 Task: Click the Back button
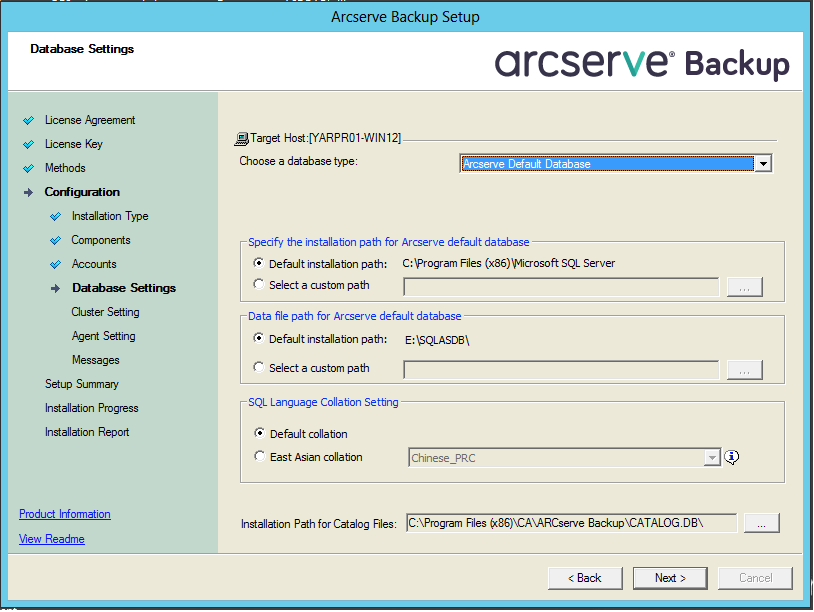click(x=584, y=578)
